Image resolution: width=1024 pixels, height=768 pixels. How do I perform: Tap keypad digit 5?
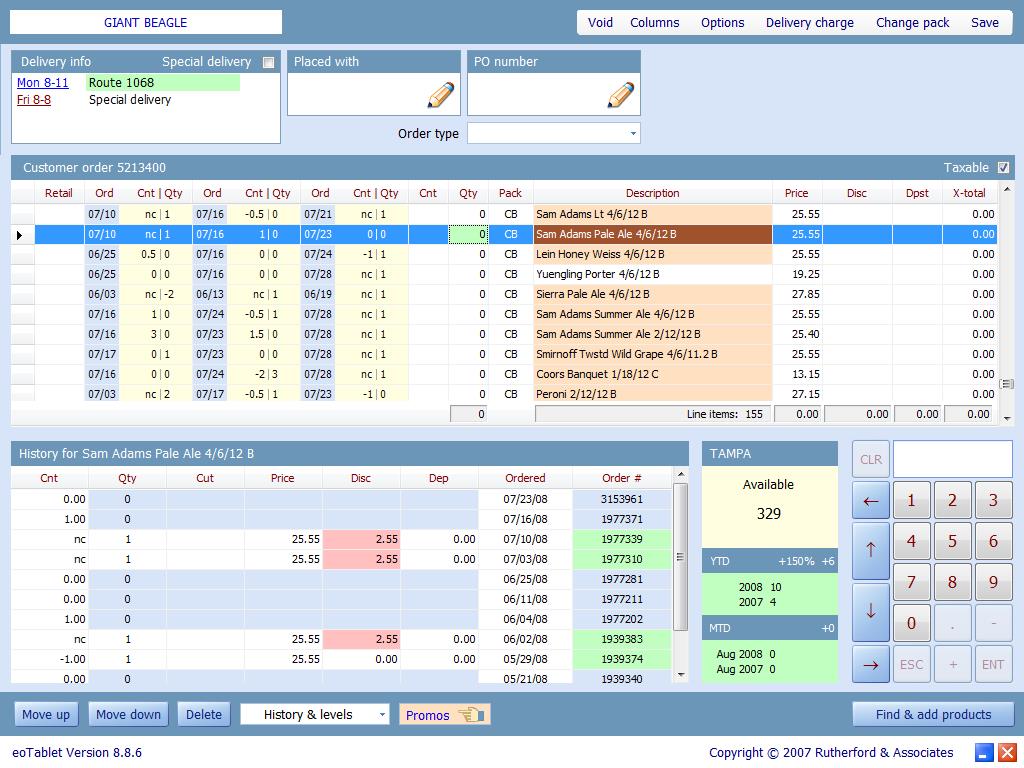pyautogui.click(x=952, y=541)
